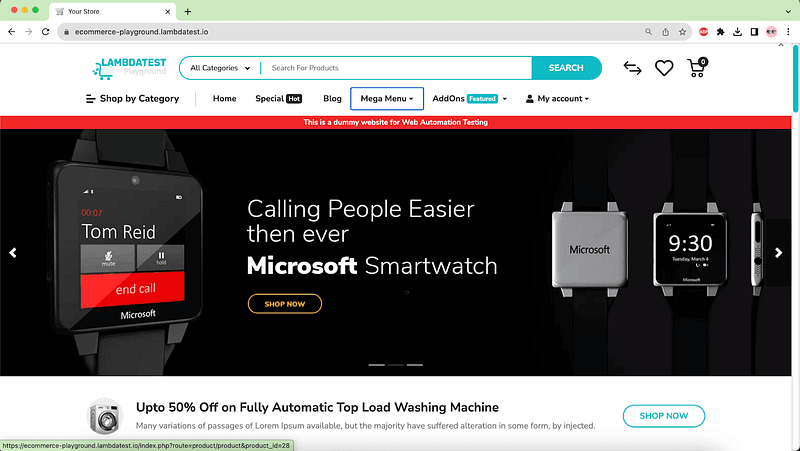Select the Your Store browser tab
The image size is (800, 451).
pyautogui.click(x=113, y=11)
